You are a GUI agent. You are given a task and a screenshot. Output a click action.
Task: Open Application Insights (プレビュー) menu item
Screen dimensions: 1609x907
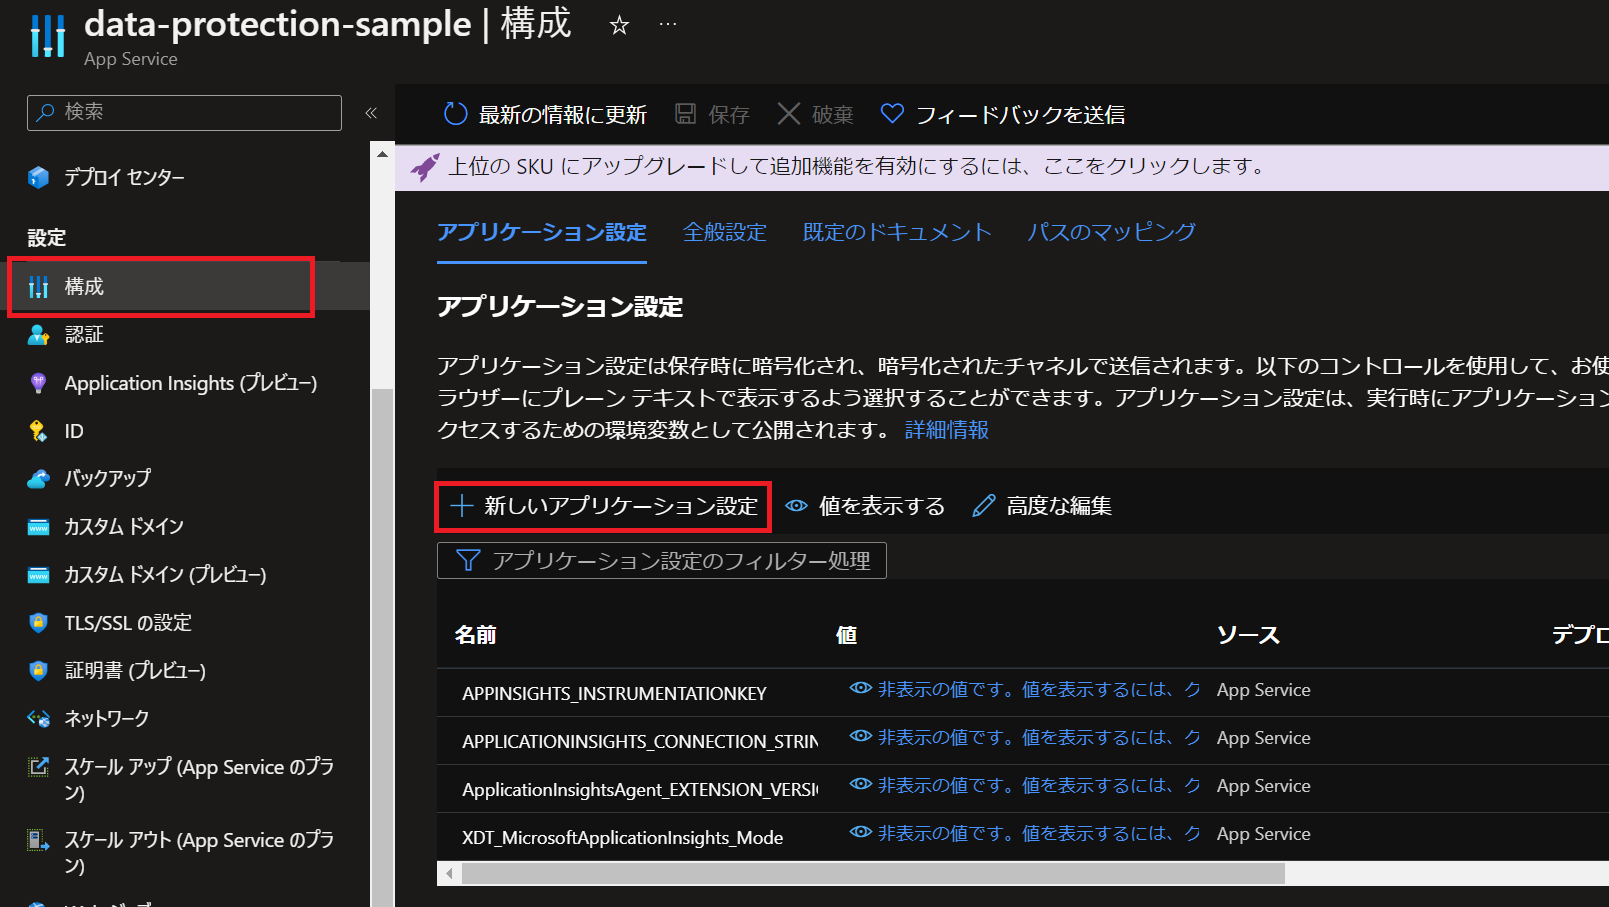(x=190, y=383)
